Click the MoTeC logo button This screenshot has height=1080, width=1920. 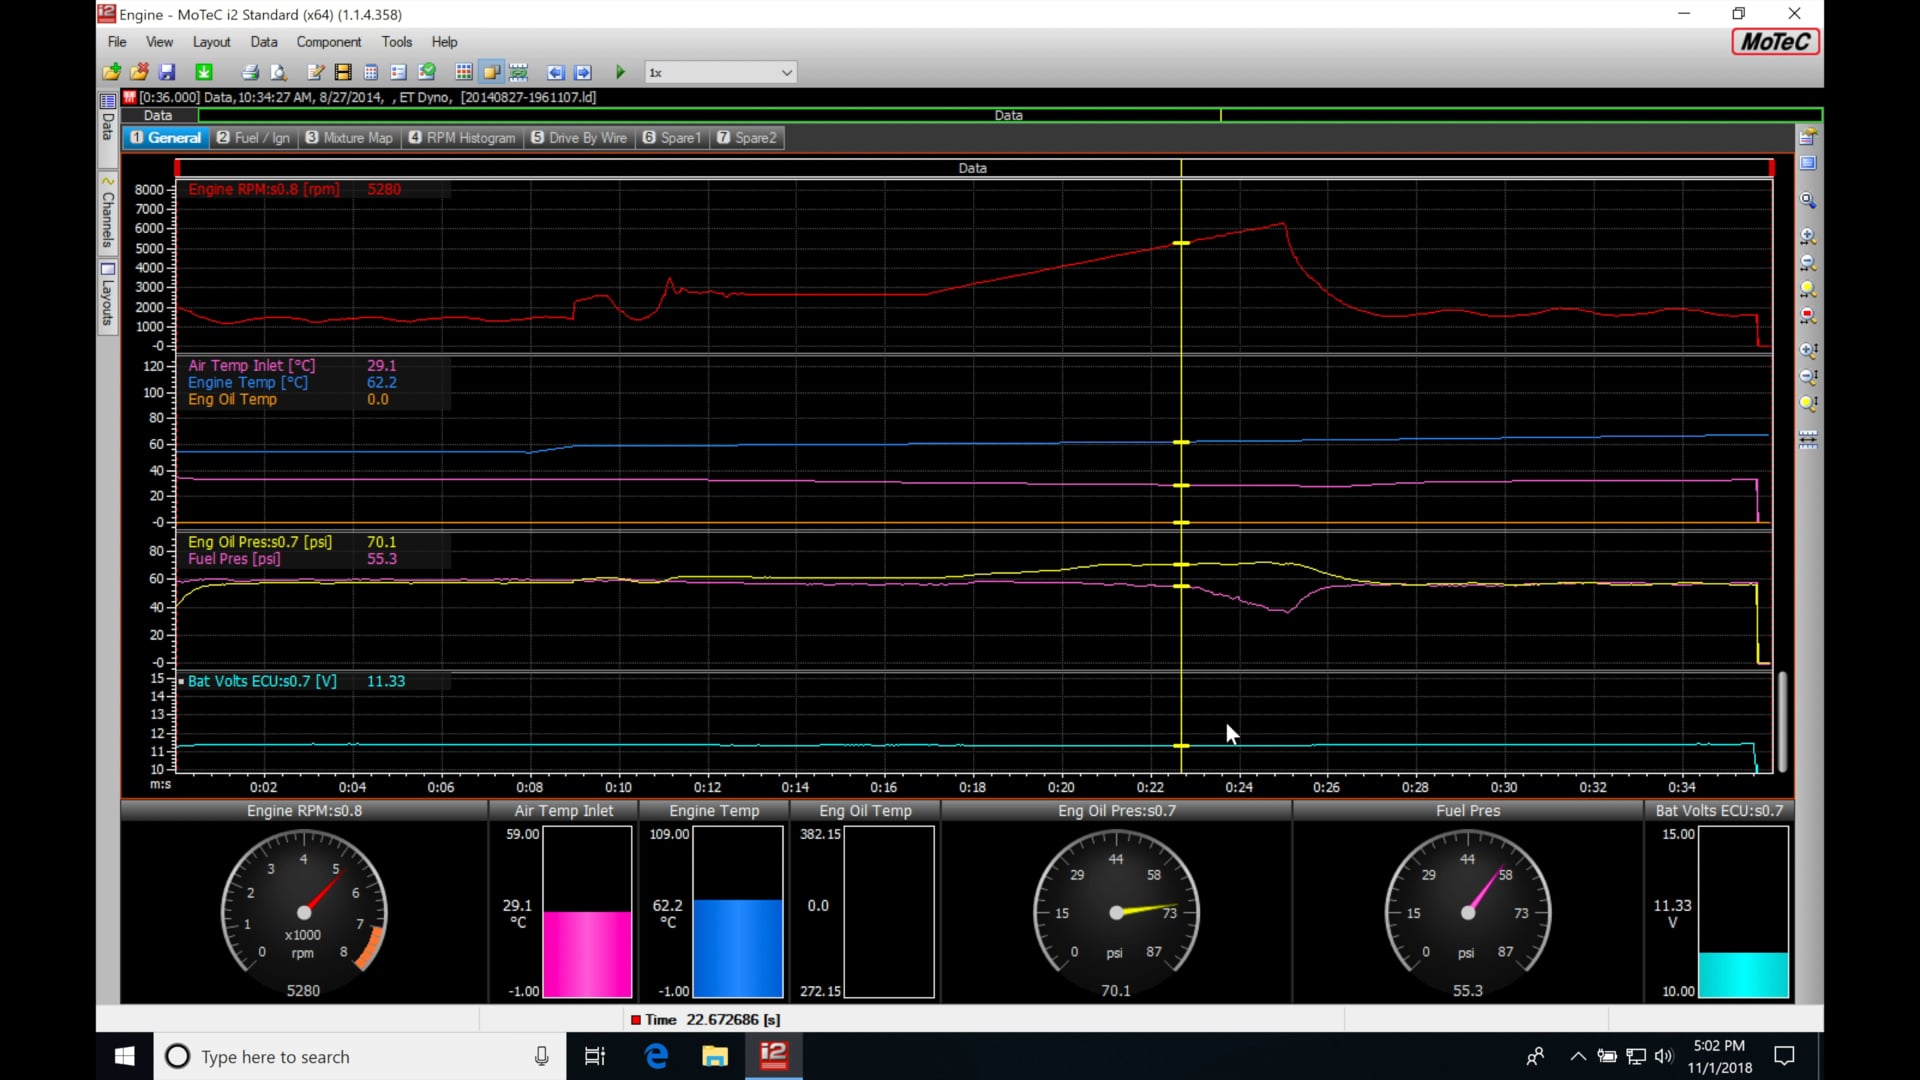(x=1775, y=41)
